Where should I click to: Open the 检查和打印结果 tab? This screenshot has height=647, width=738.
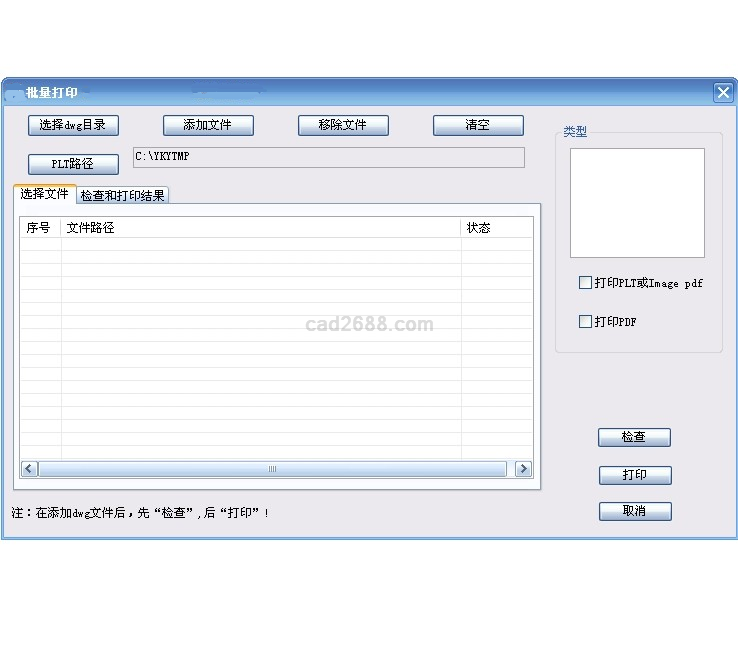coord(123,196)
